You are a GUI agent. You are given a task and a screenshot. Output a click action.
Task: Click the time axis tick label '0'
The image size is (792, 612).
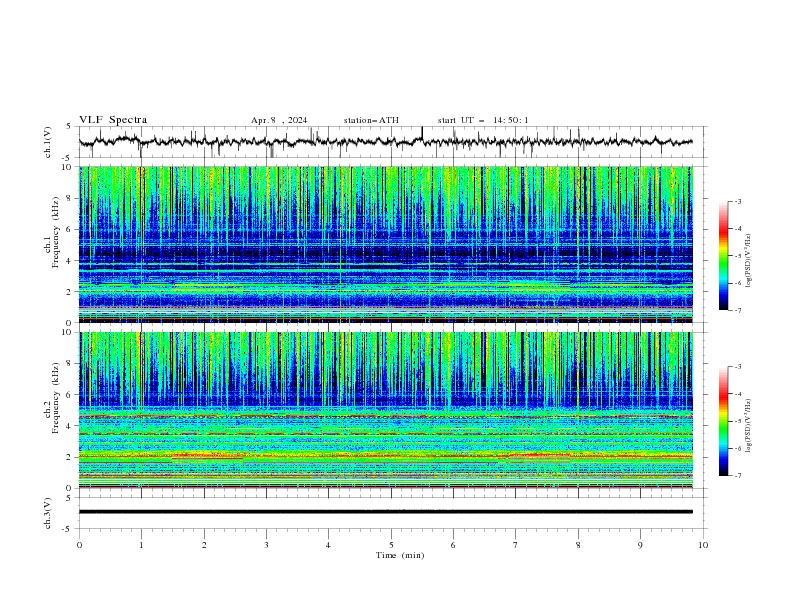pos(79,545)
